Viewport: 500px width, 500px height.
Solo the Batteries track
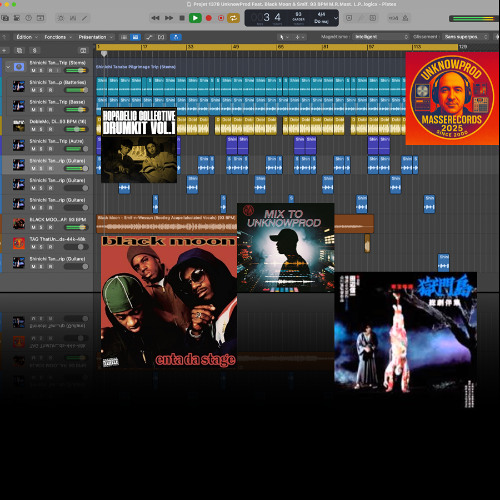click(x=41, y=90)
